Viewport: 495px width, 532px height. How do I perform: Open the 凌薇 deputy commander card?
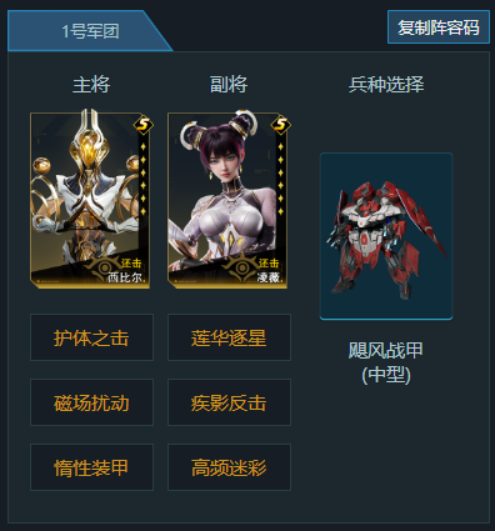[x=228, y=200]
